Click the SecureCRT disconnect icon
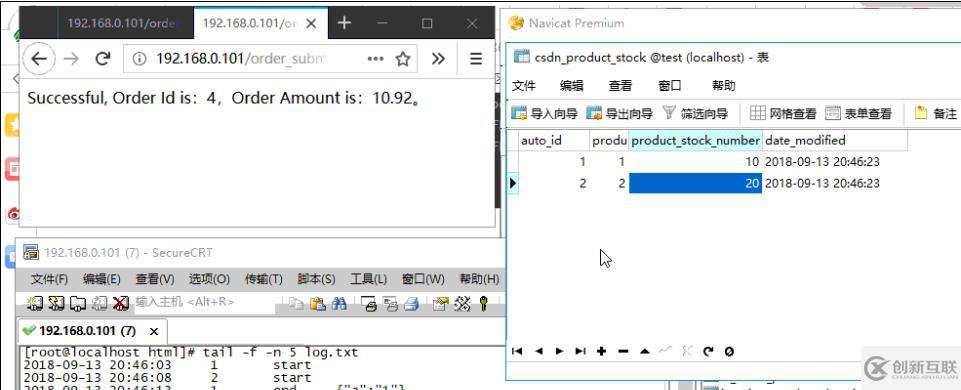The height and width of the screenshot is (390, 961). click(x=121, y=303)
